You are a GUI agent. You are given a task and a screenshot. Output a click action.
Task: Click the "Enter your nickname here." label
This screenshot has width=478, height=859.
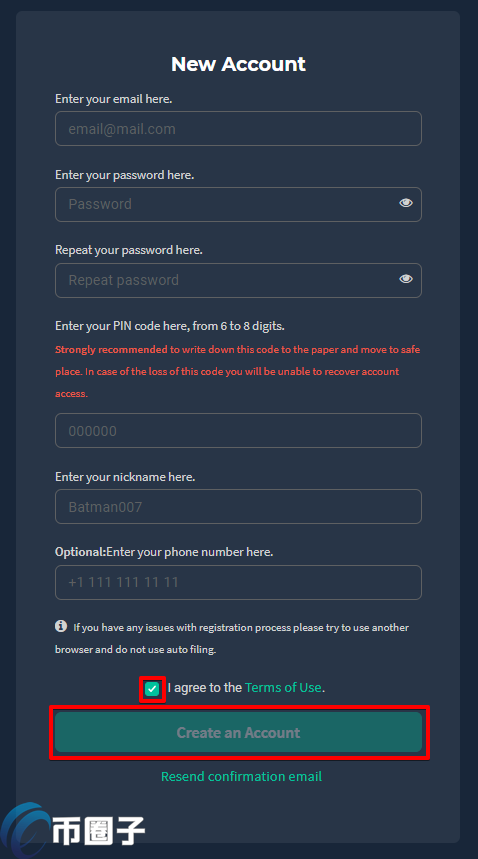[x=125, y=477]
